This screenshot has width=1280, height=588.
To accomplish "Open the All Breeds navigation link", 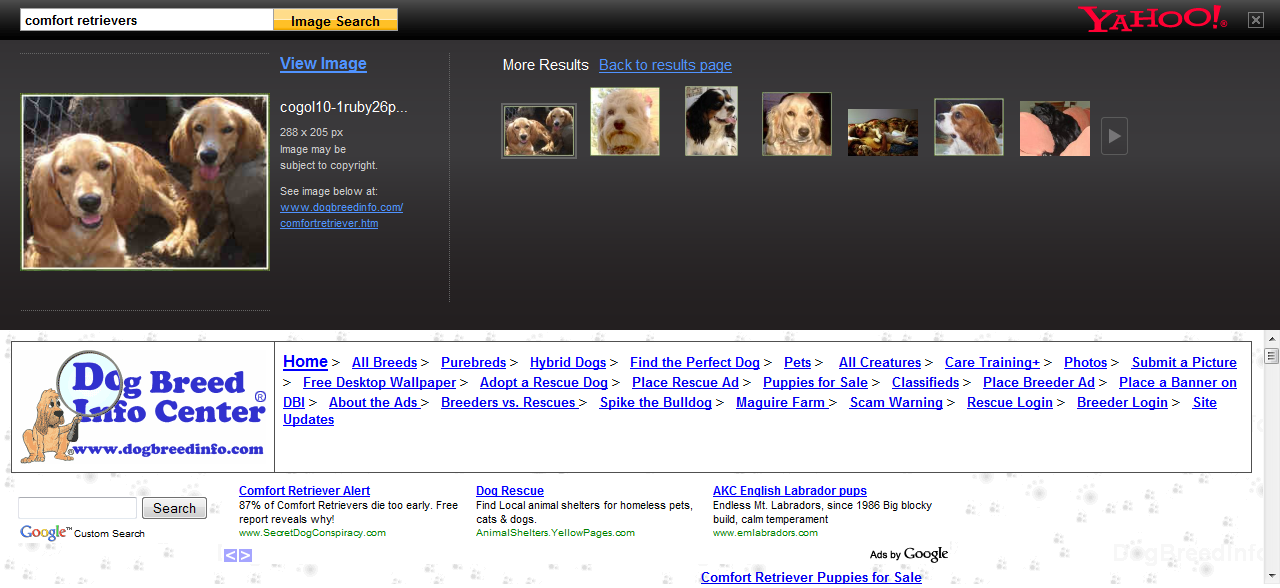I will coord(384,362).
